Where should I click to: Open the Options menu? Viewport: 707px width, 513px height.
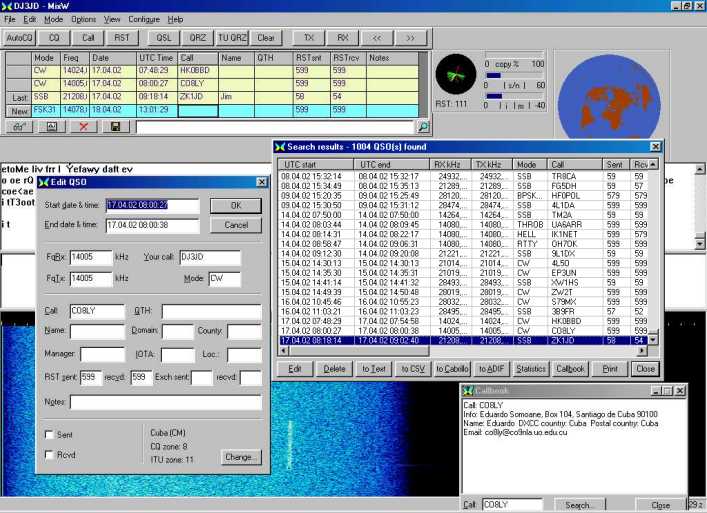[x=84, y=19]
